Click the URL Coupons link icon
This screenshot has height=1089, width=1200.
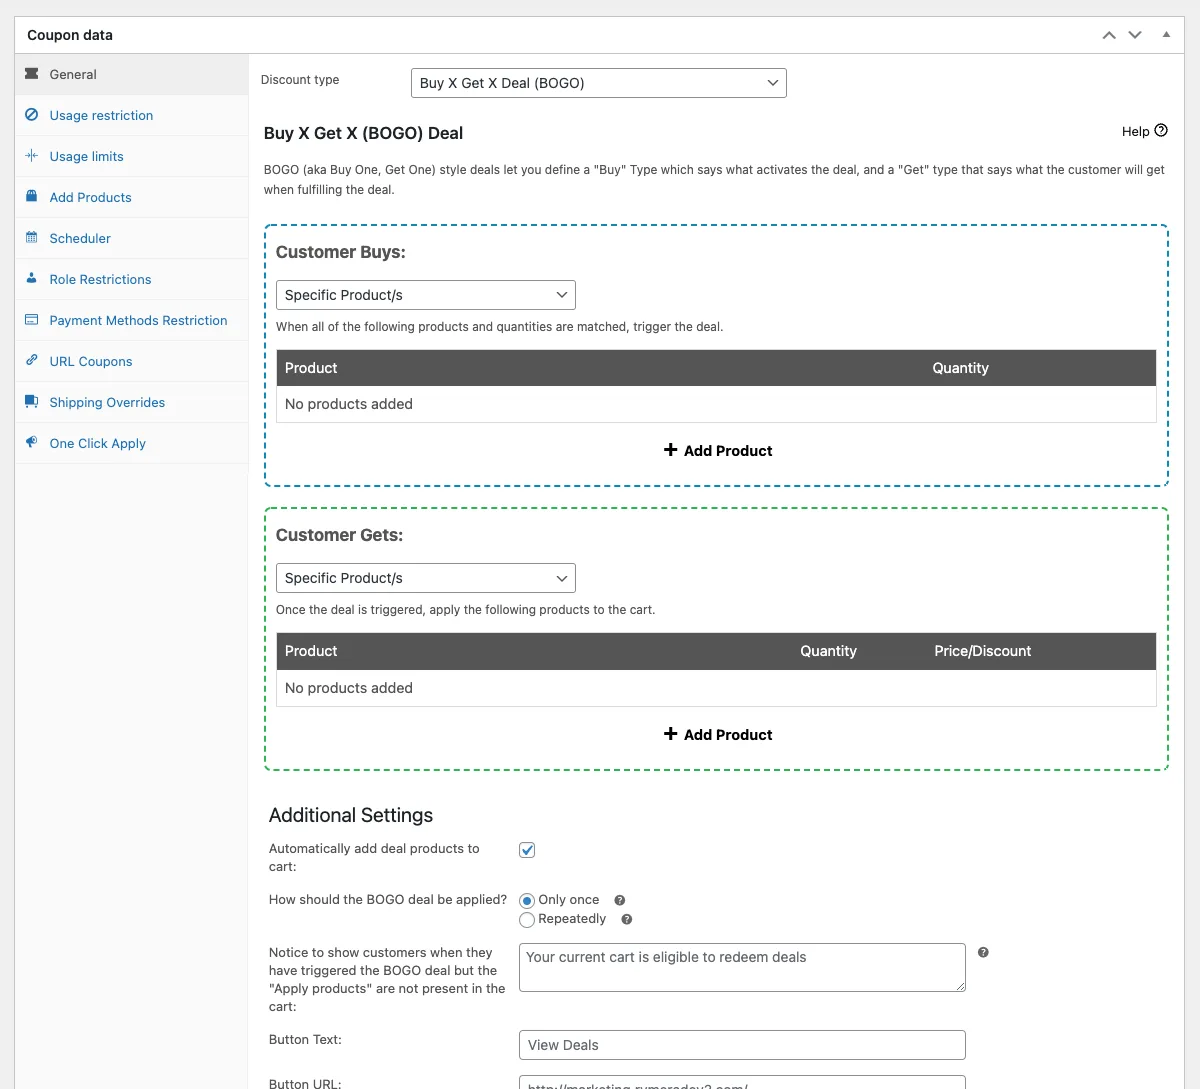(32, 361)
